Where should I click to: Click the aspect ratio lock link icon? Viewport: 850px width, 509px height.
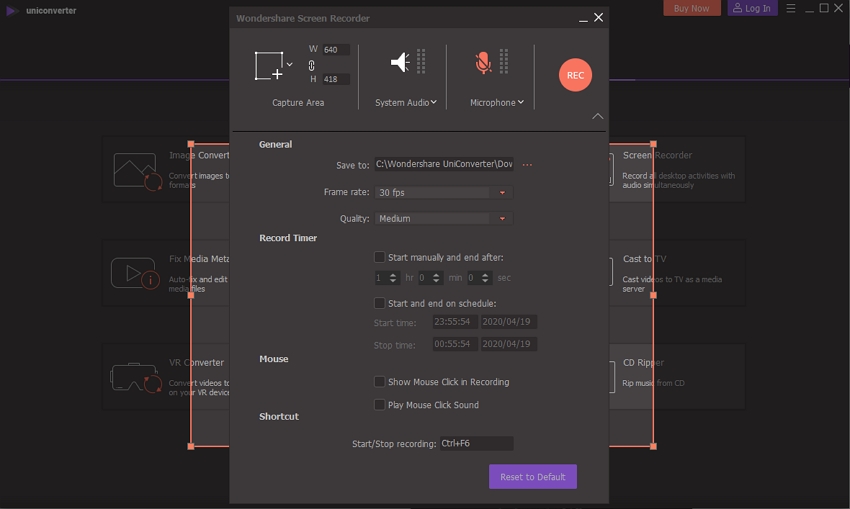311,65
